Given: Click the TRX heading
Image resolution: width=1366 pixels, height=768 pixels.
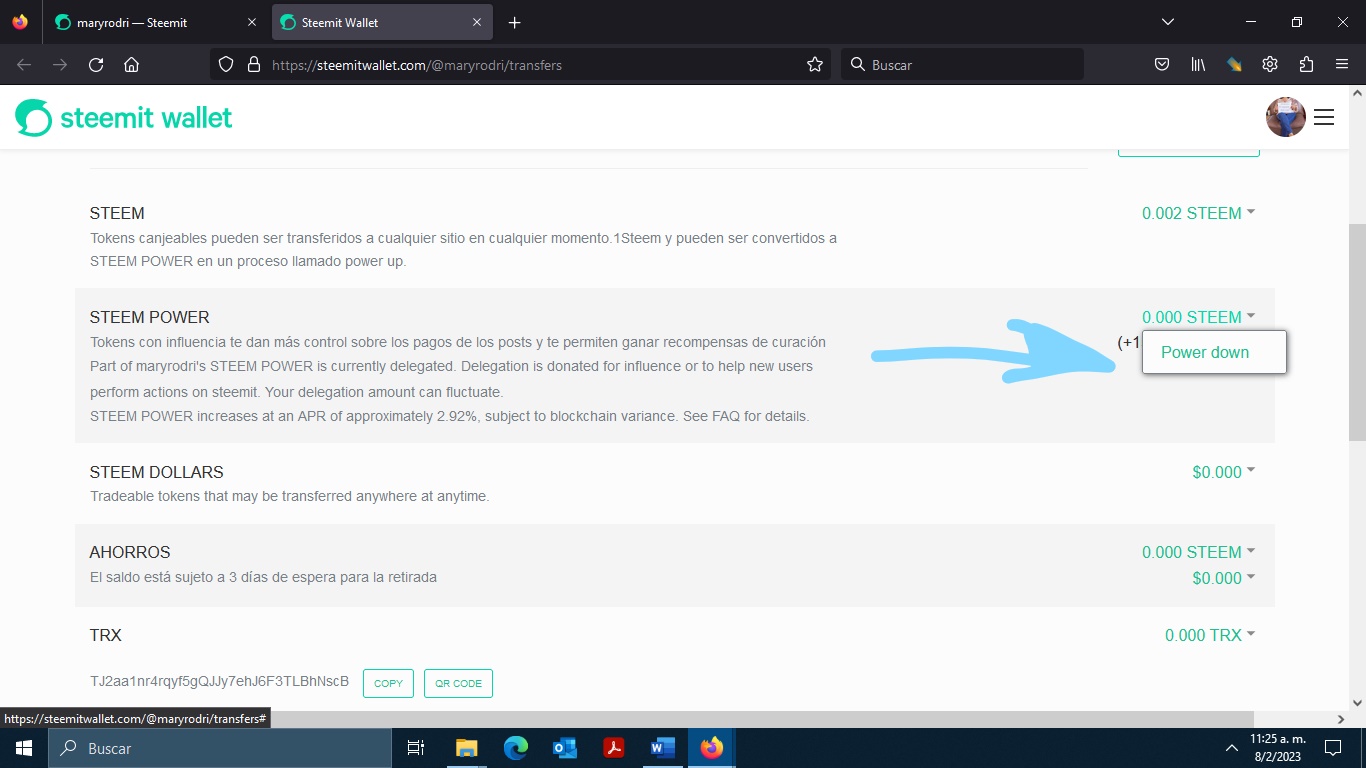Looking at the screenshot, I should tap(106, 635).
